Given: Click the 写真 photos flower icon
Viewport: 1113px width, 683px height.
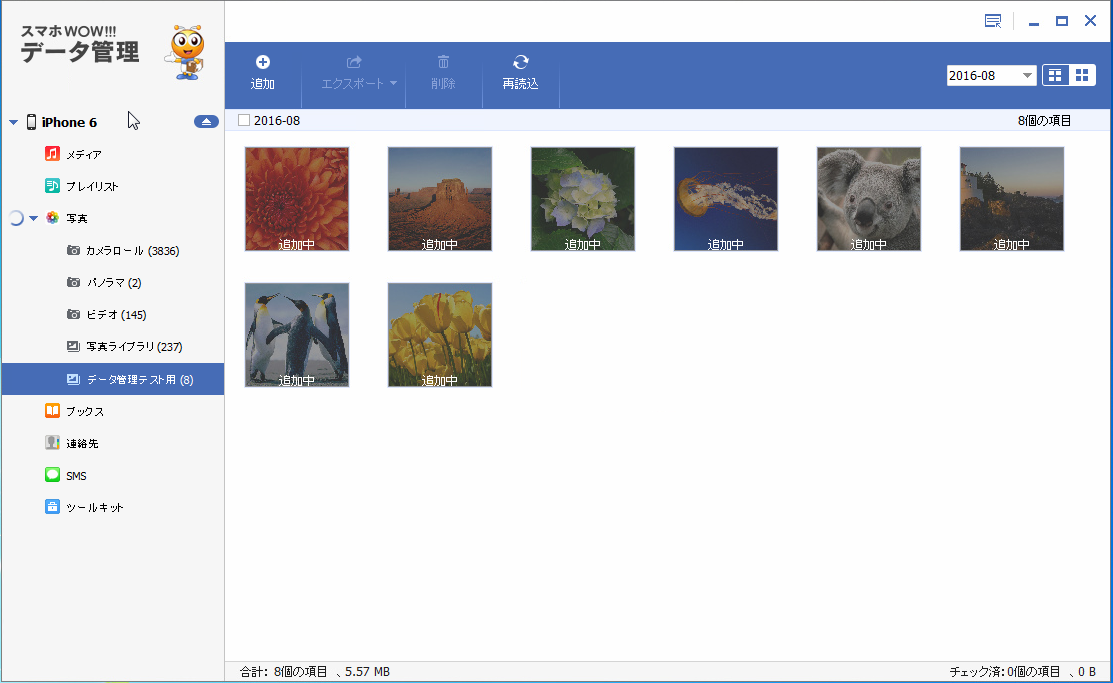Looking at the screenshot, I should tap(53, 218).
